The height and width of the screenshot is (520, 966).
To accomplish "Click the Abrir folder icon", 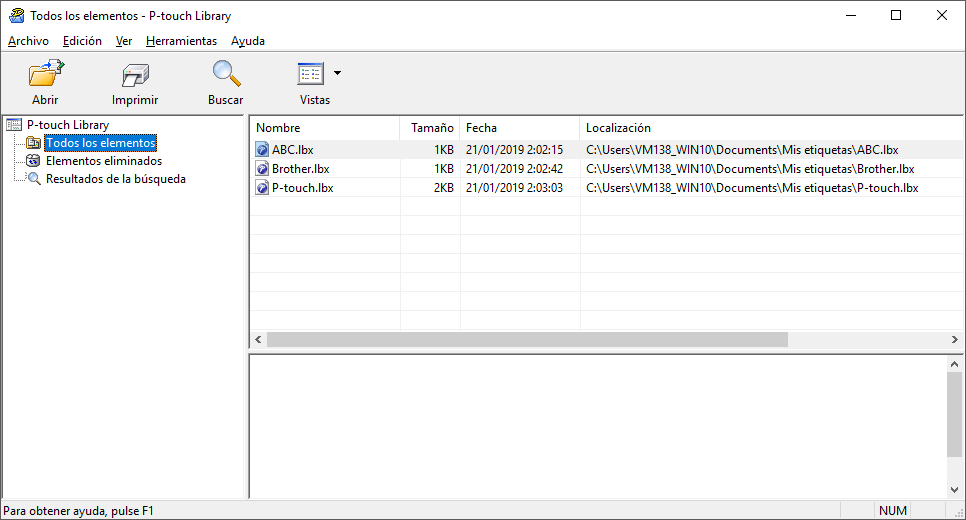I will [46, 74].
